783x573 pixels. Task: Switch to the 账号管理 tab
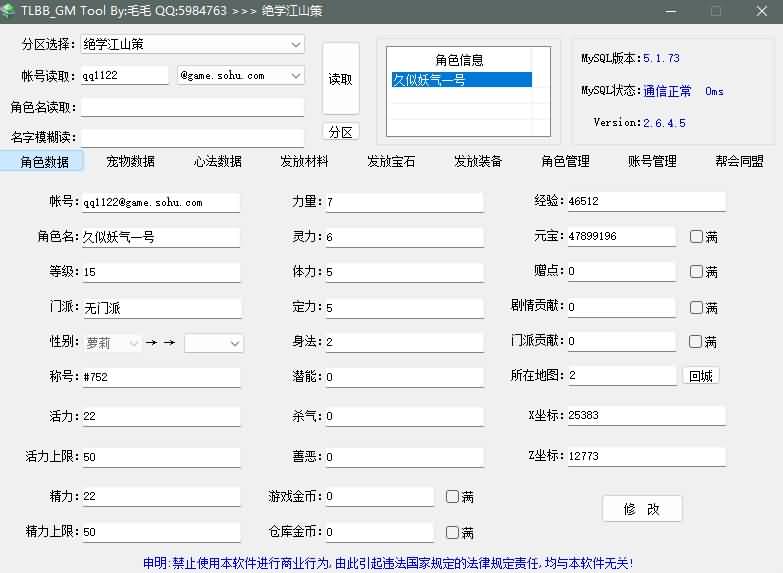coord(652,161)
